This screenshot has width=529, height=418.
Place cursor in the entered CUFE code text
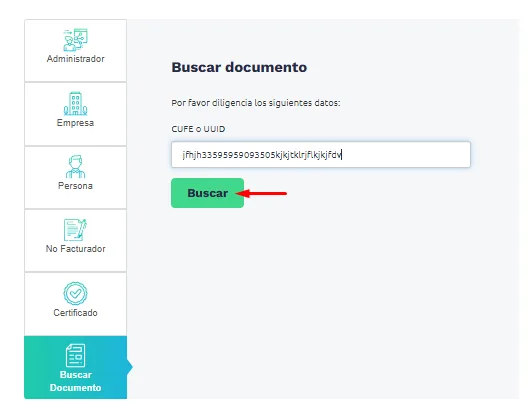[262, 155]
